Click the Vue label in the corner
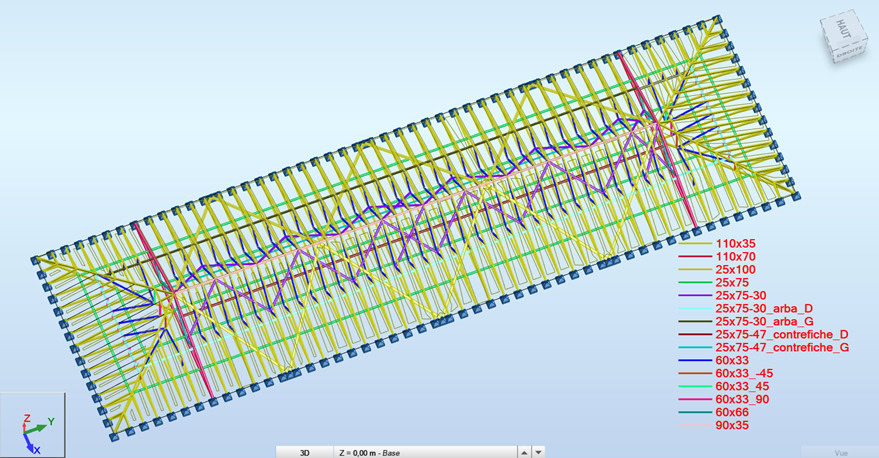 click(x=841, y=451)
